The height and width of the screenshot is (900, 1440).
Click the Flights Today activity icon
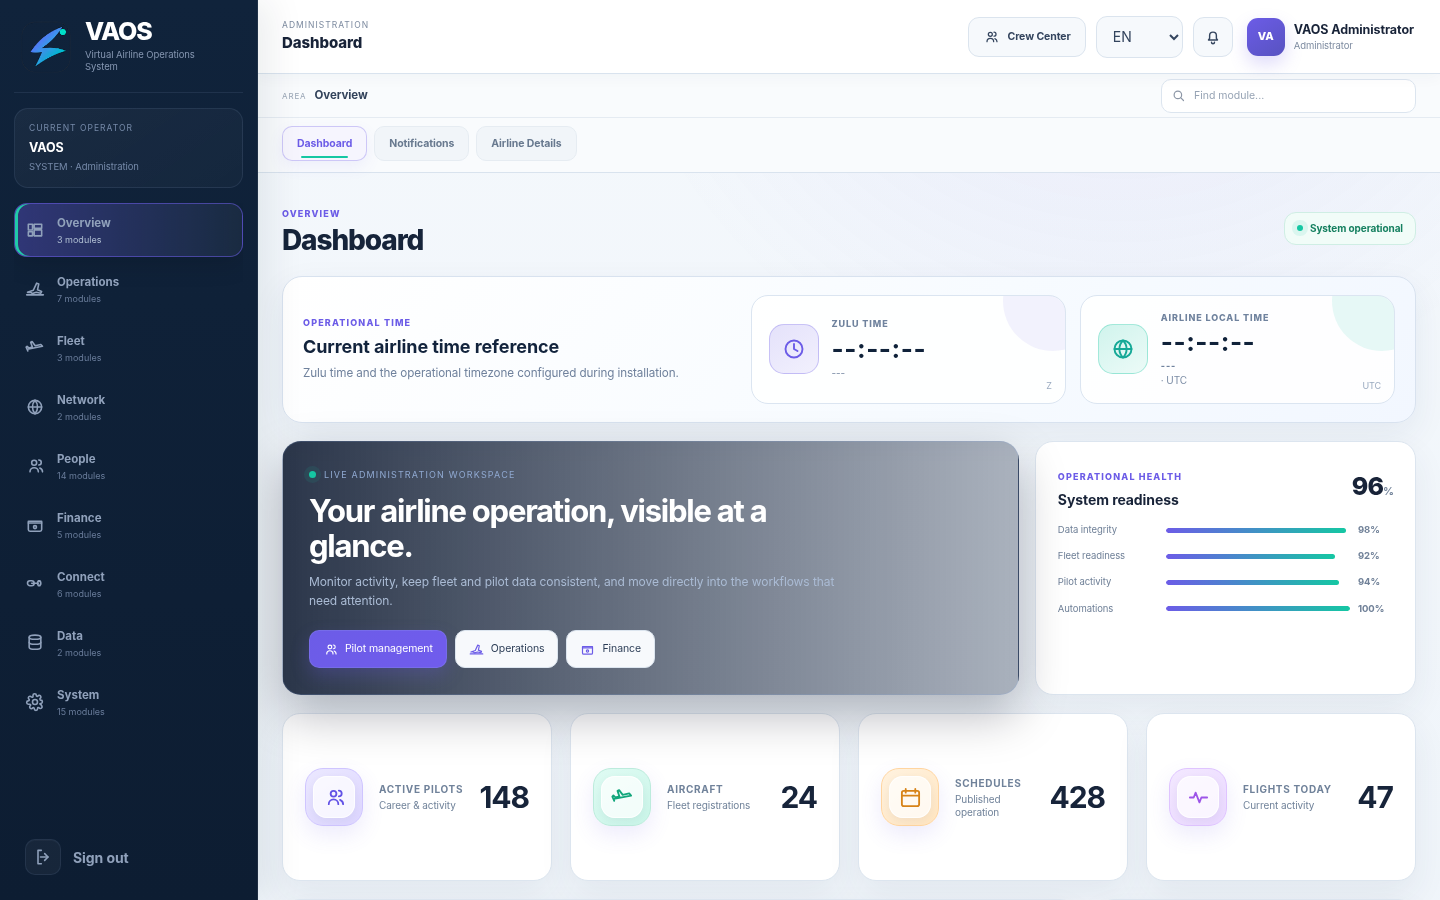[1198, 797]
